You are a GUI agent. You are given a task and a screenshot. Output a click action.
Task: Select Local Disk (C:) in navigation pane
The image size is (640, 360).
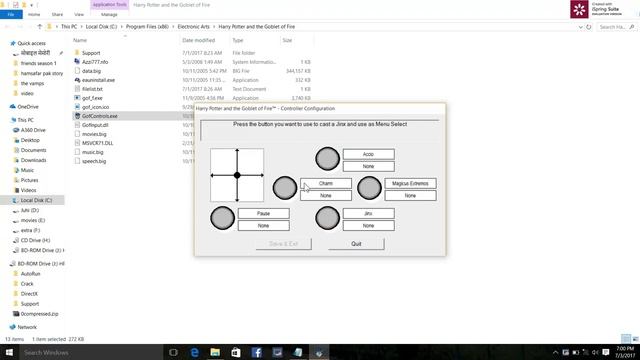click(x=36, y=200)
